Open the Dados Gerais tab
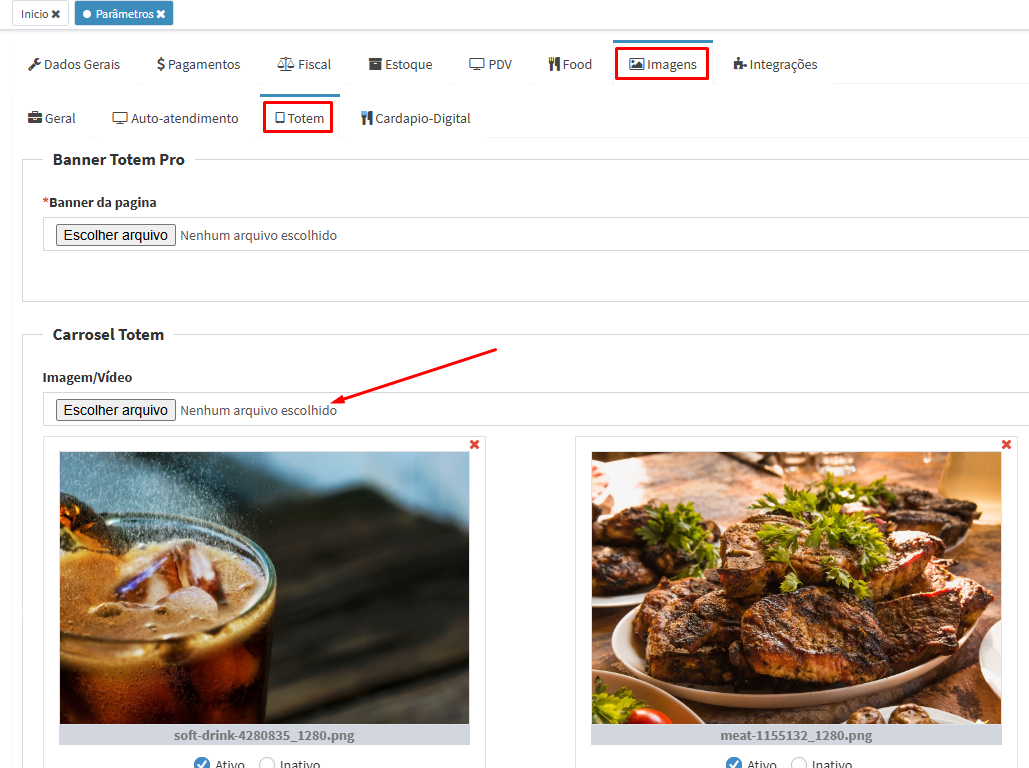Image resolution: width=1029 pixels, height=768 pixels. click(x=74, y=64)
